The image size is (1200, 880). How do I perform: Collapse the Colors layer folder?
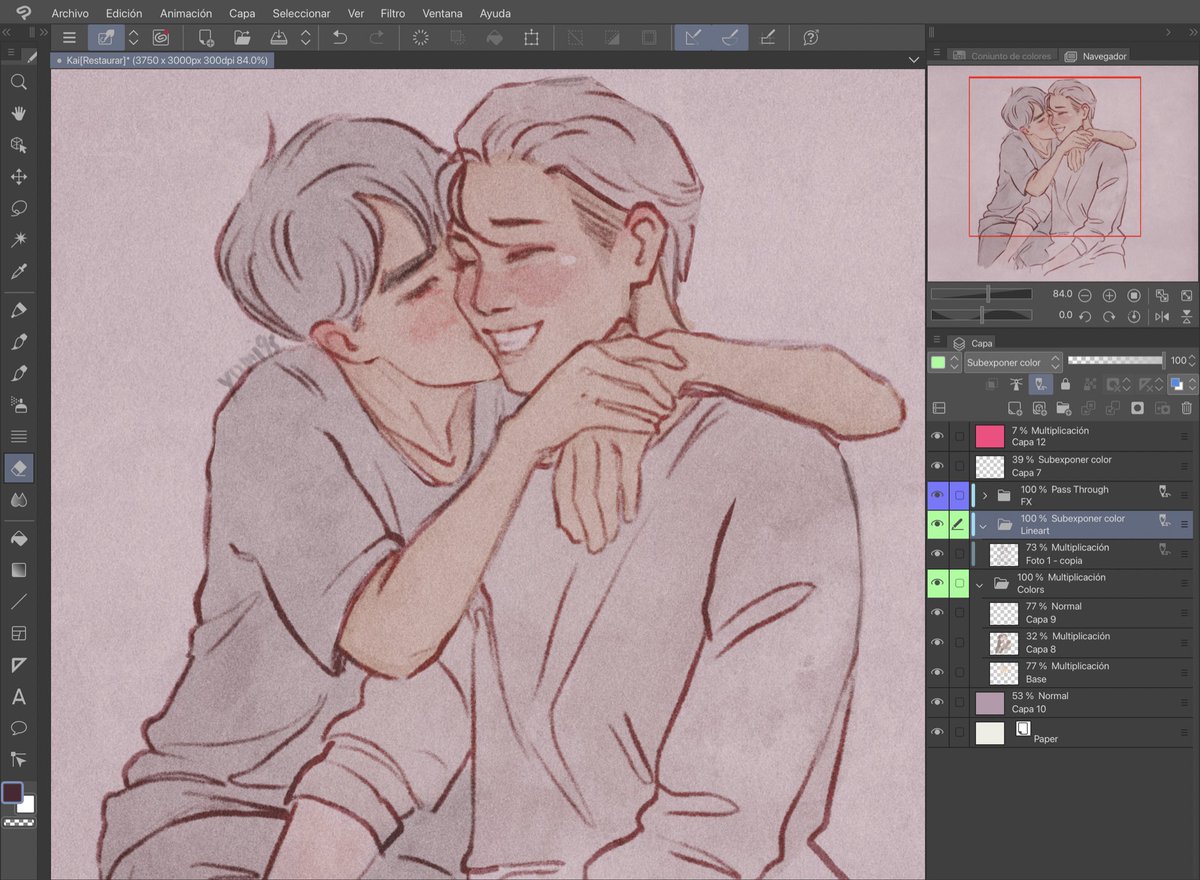pos(980,584)
